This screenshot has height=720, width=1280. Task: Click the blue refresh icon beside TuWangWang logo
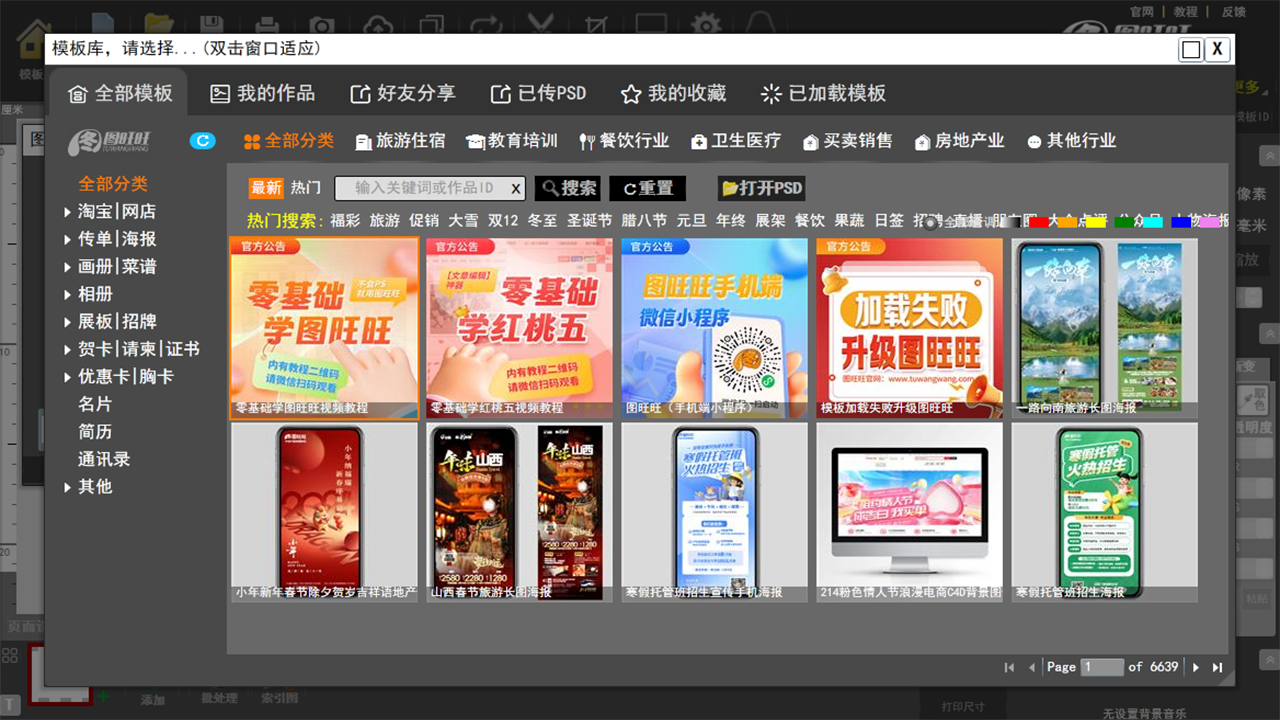[202, 141]
